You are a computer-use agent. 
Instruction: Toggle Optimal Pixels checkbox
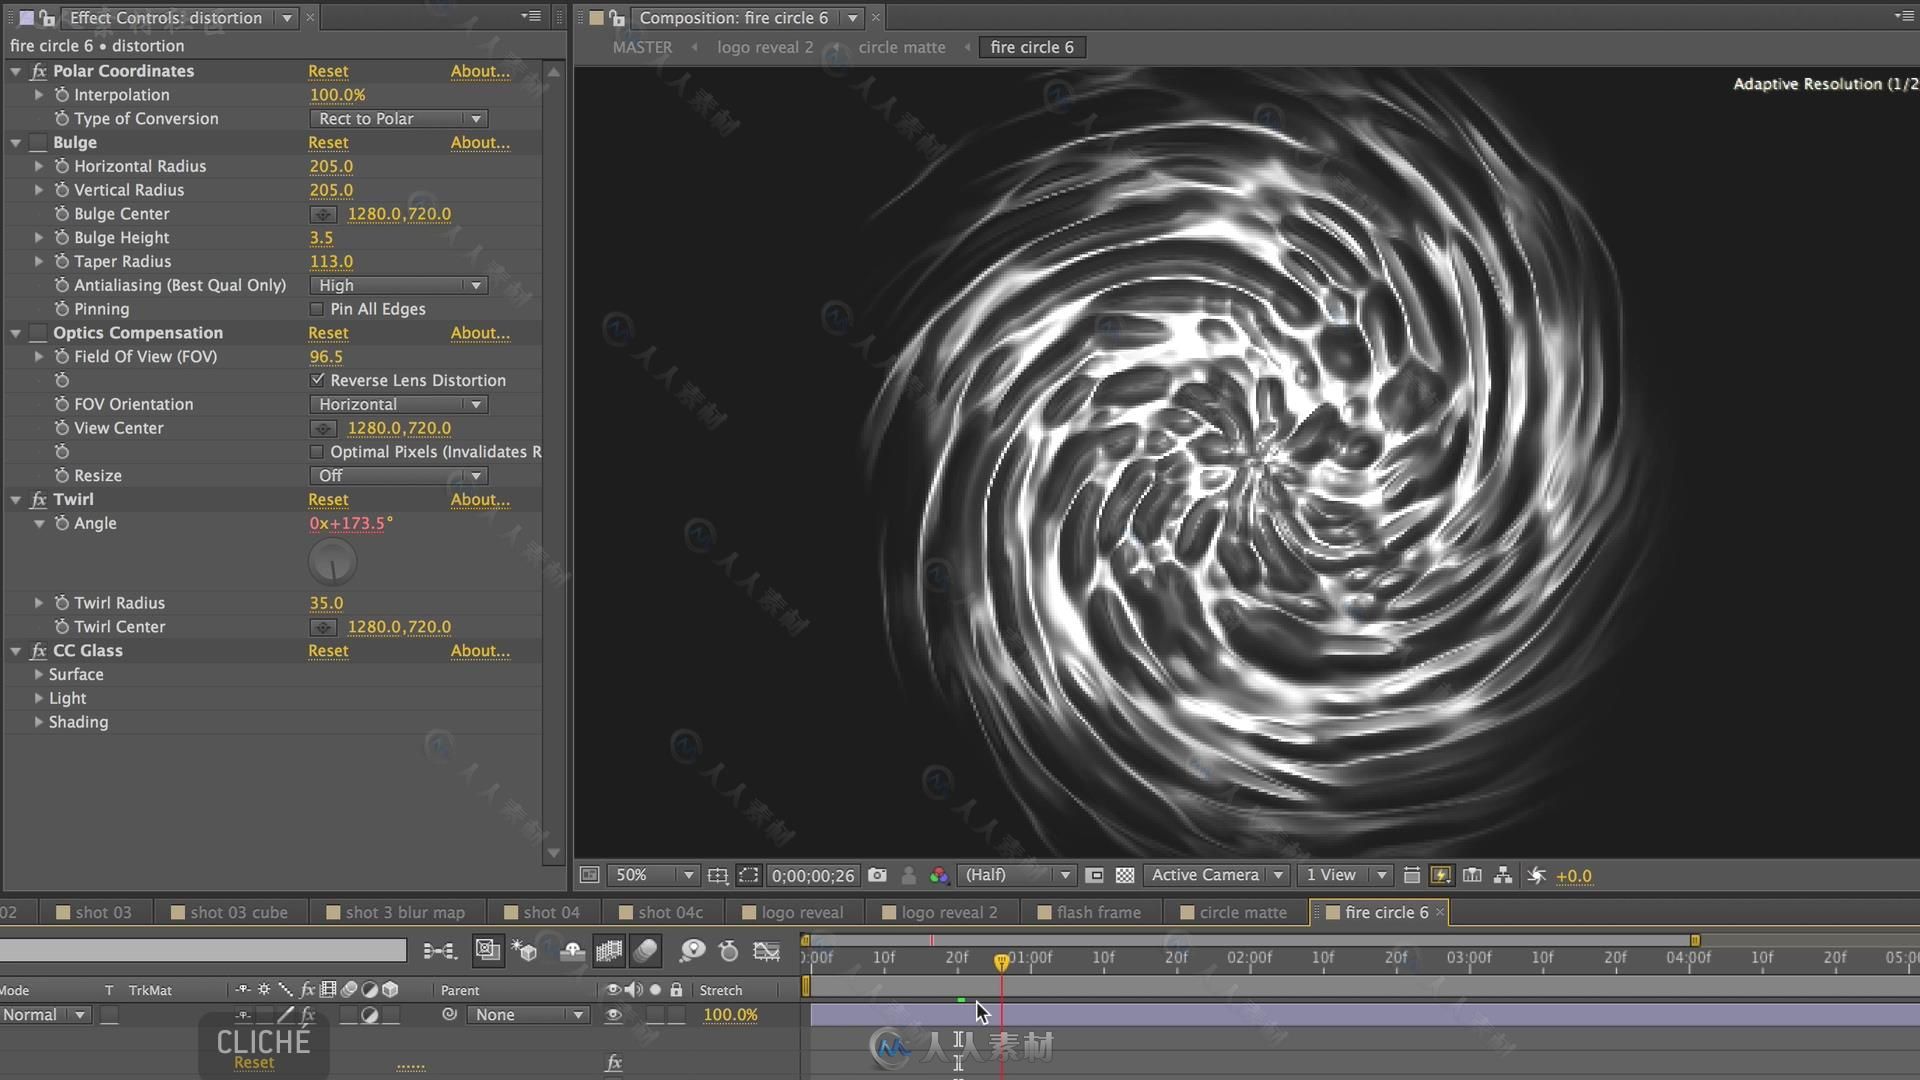coord(316,451)
